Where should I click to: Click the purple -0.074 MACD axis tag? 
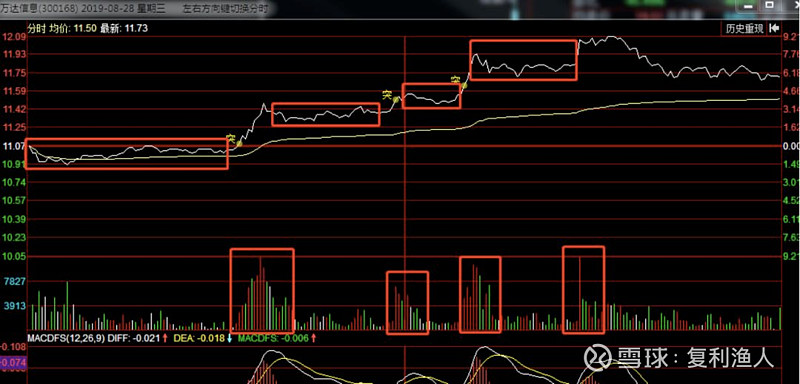[13, 363]
